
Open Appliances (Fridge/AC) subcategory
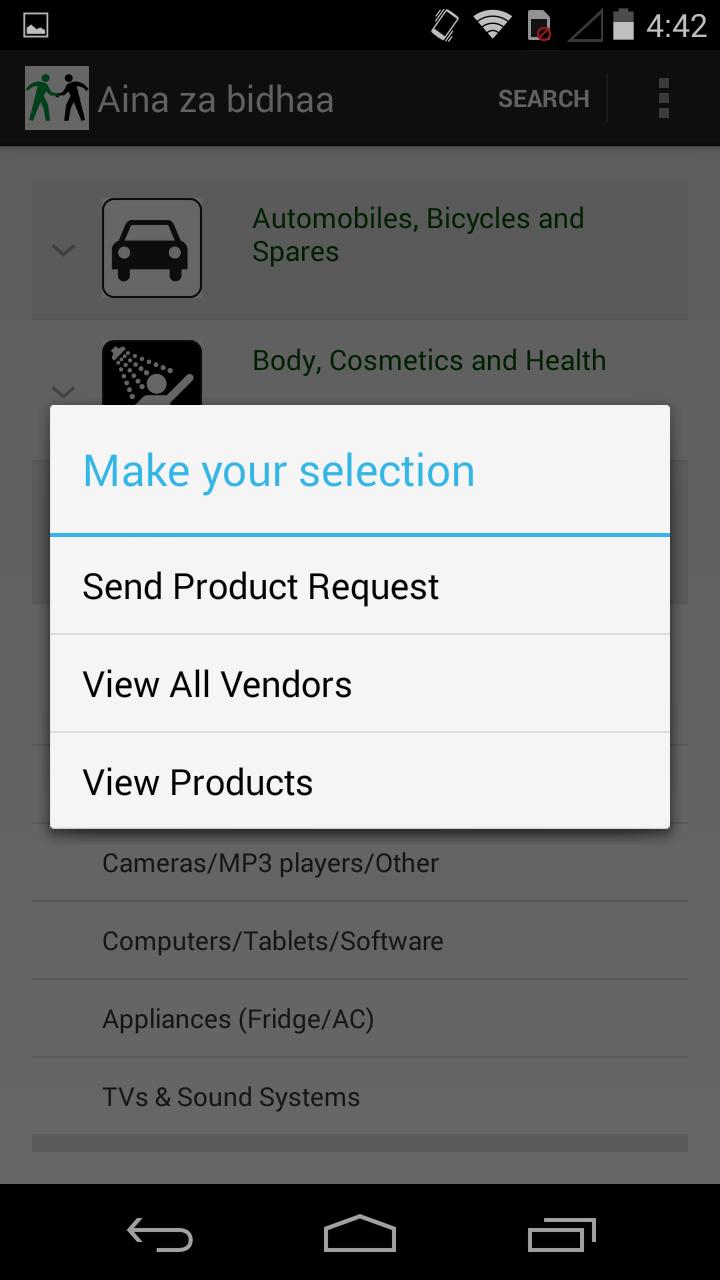click(360, 1018)
